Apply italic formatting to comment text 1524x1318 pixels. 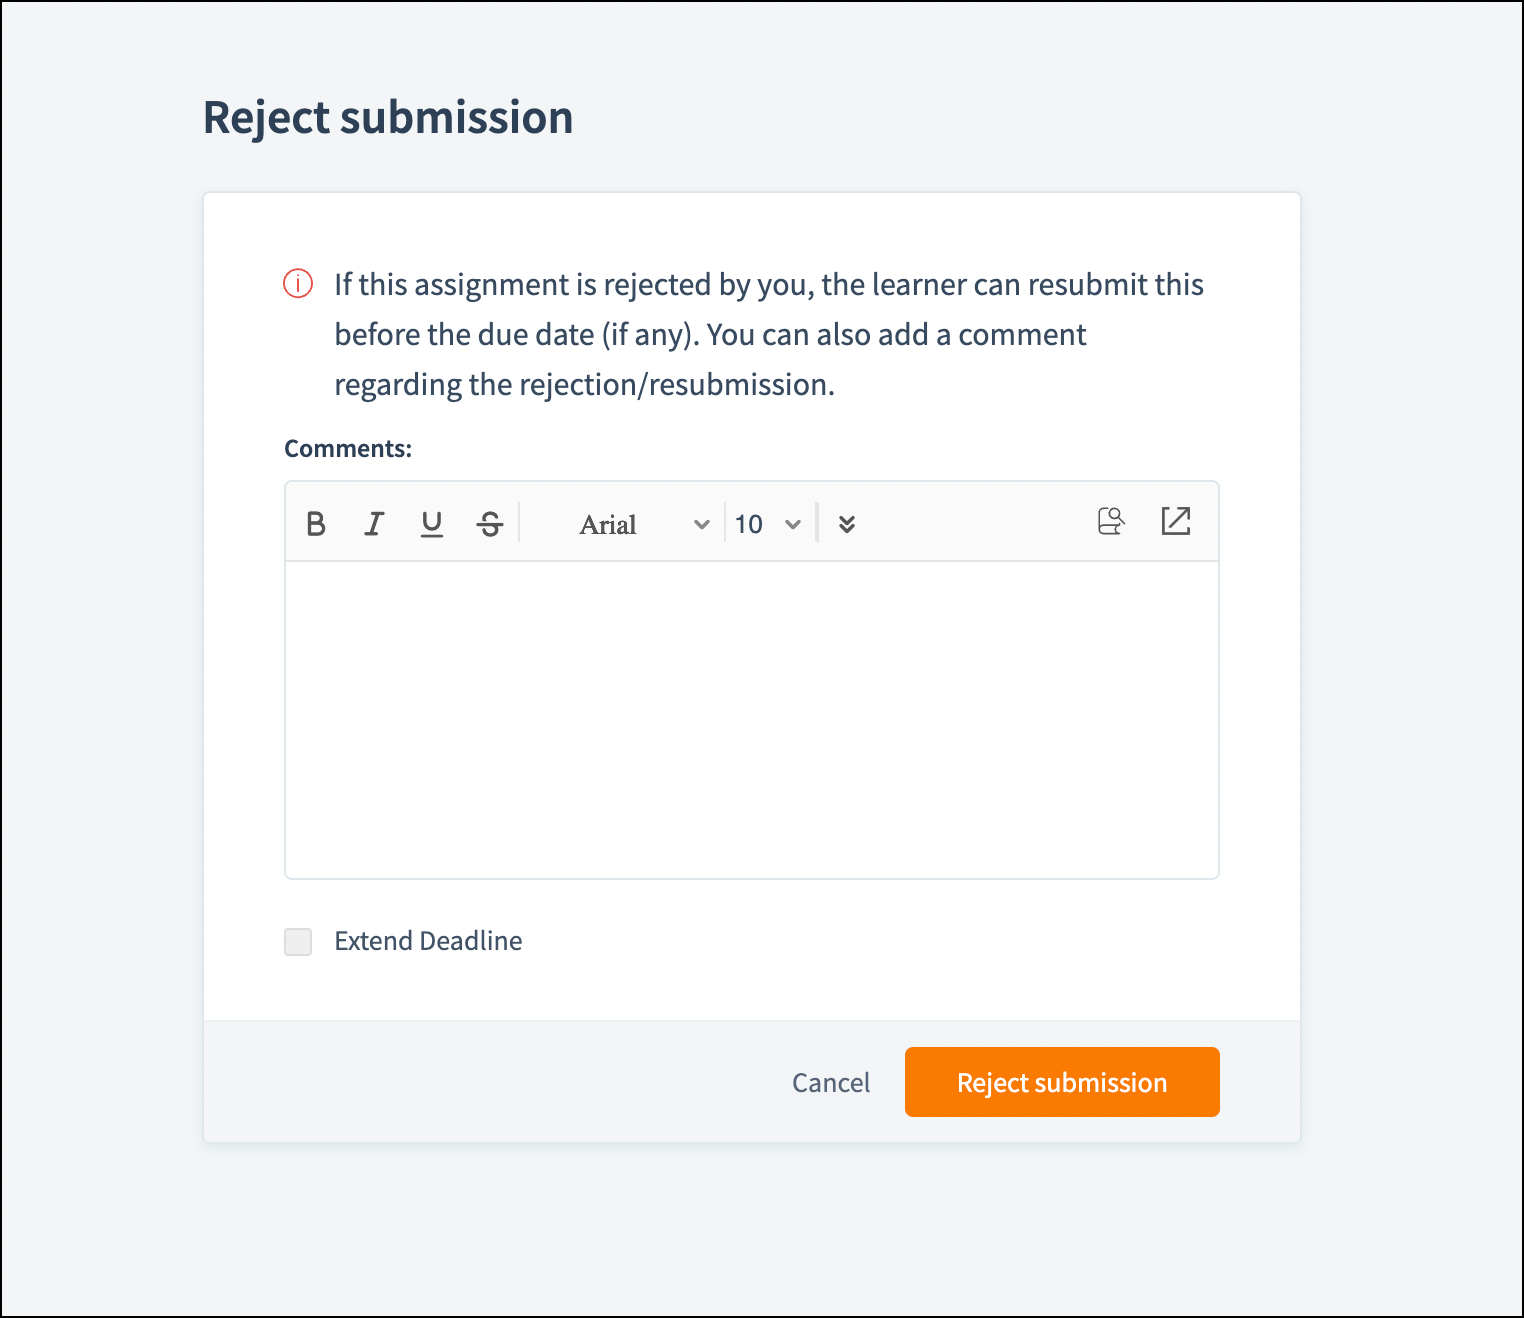tap(374, 523)
